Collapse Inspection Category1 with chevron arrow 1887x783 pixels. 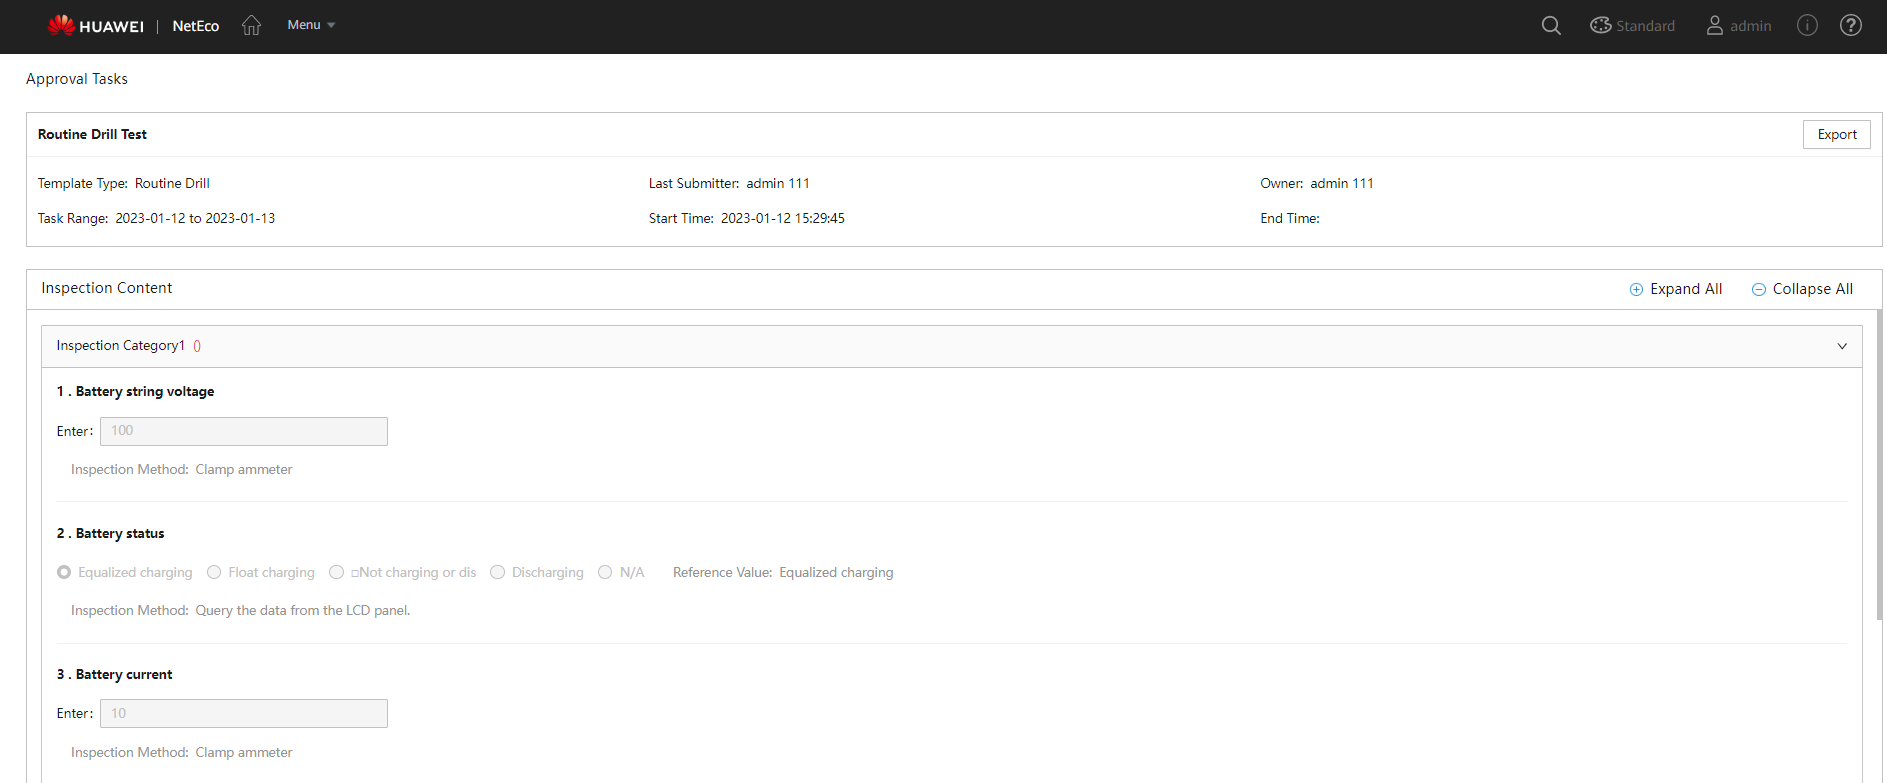pyautogui.click(x=1842, y=346)
